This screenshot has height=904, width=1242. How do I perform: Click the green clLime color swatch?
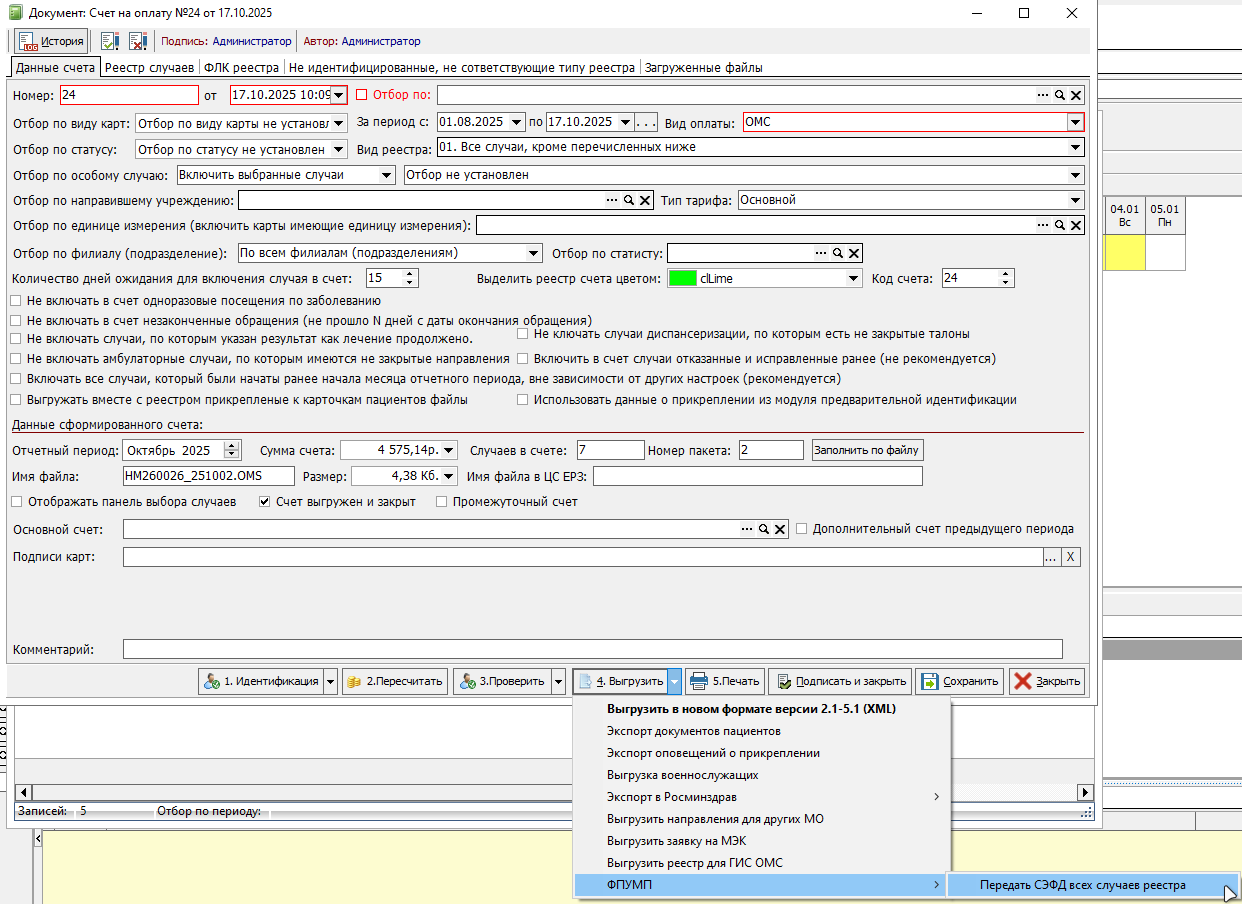click(682, 278)
